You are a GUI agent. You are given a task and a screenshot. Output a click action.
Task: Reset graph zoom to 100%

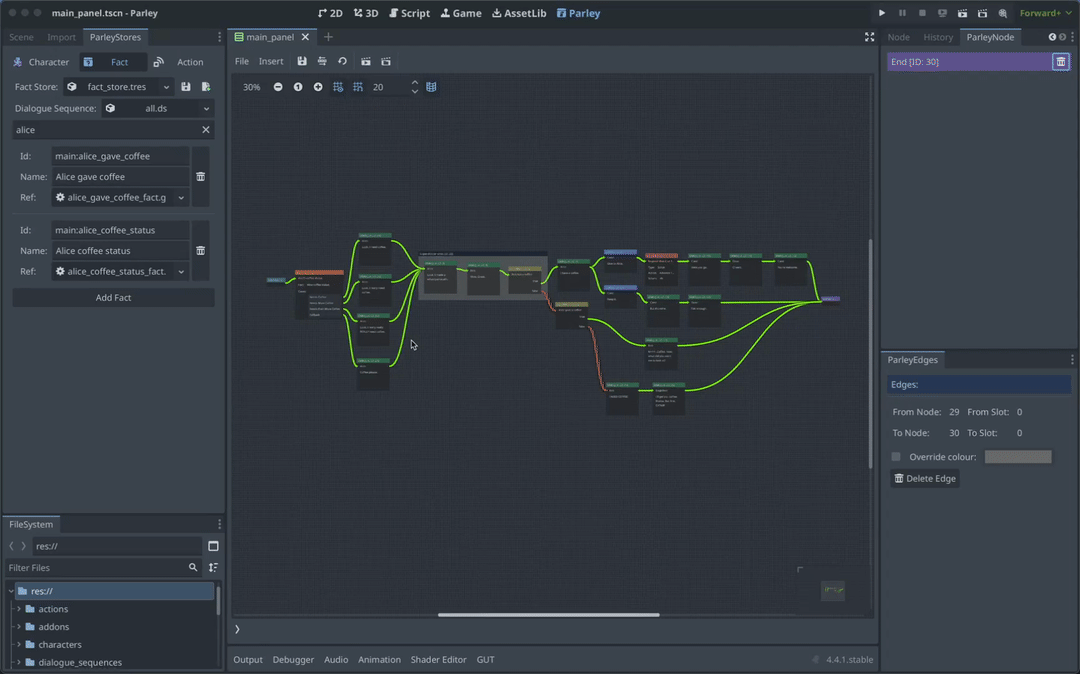click(296, 87)
